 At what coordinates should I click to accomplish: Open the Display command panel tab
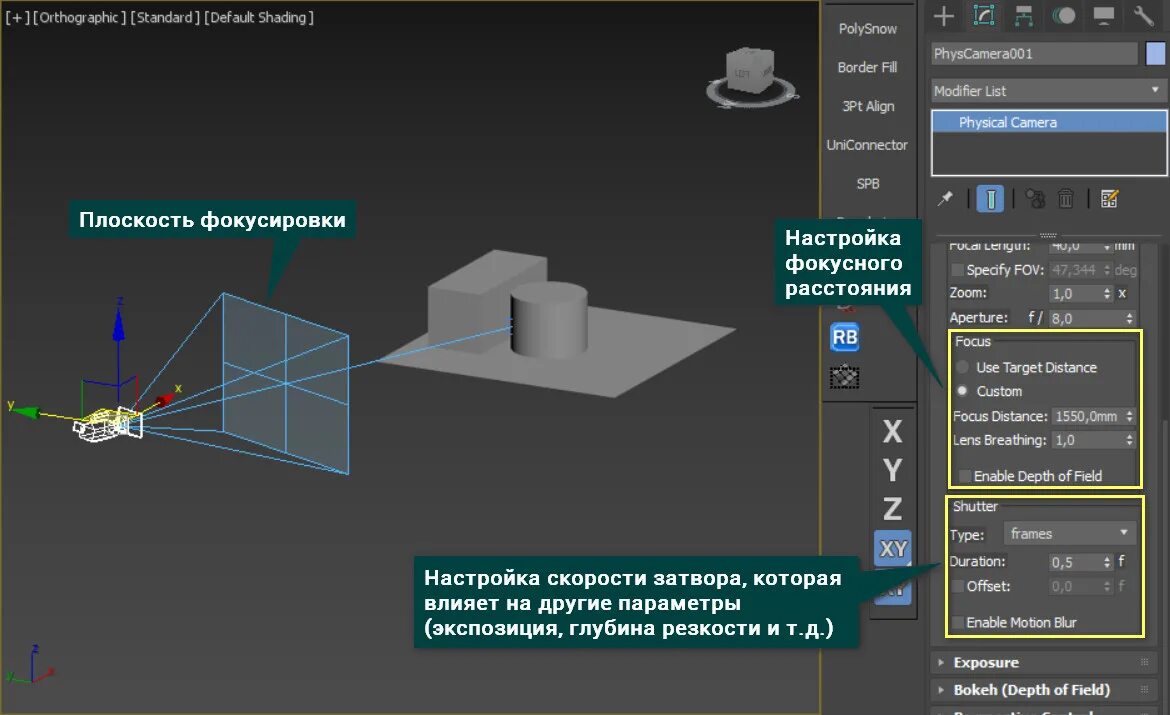point(1104,16)
